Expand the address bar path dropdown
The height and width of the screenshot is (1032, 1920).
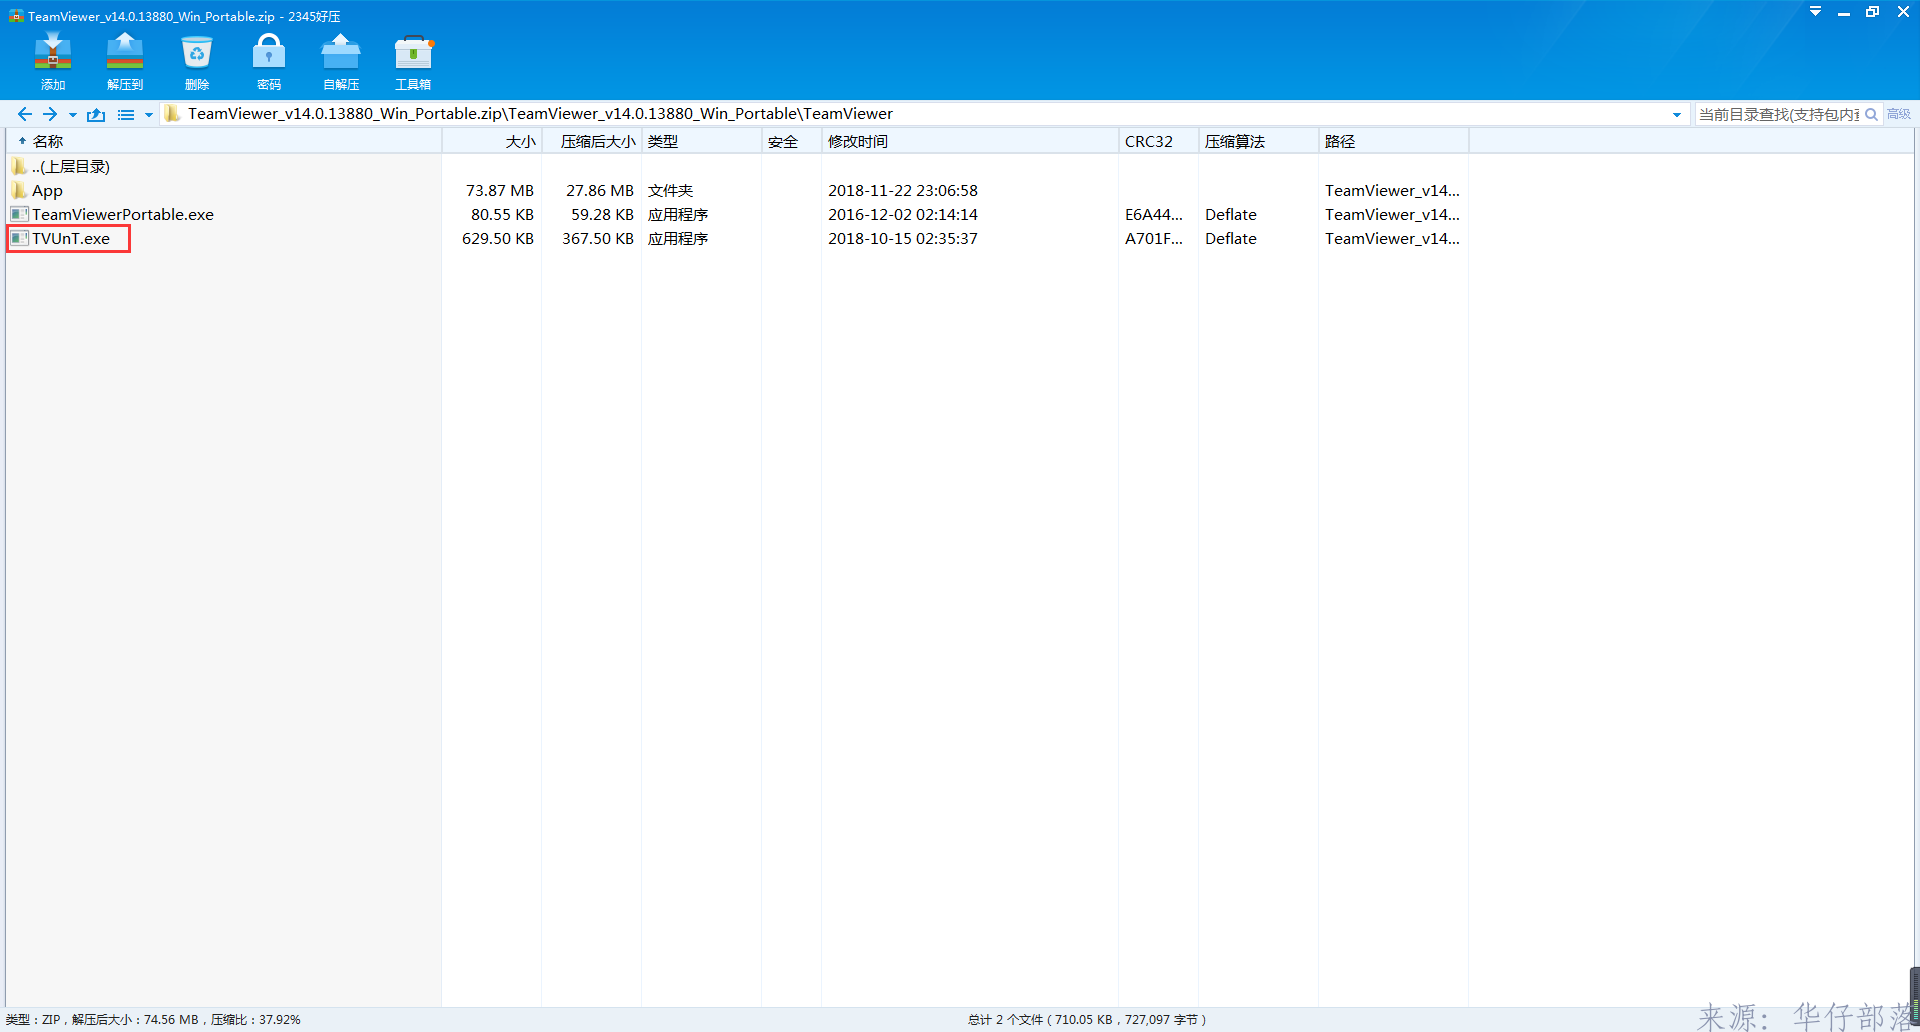click(1677, 115)
